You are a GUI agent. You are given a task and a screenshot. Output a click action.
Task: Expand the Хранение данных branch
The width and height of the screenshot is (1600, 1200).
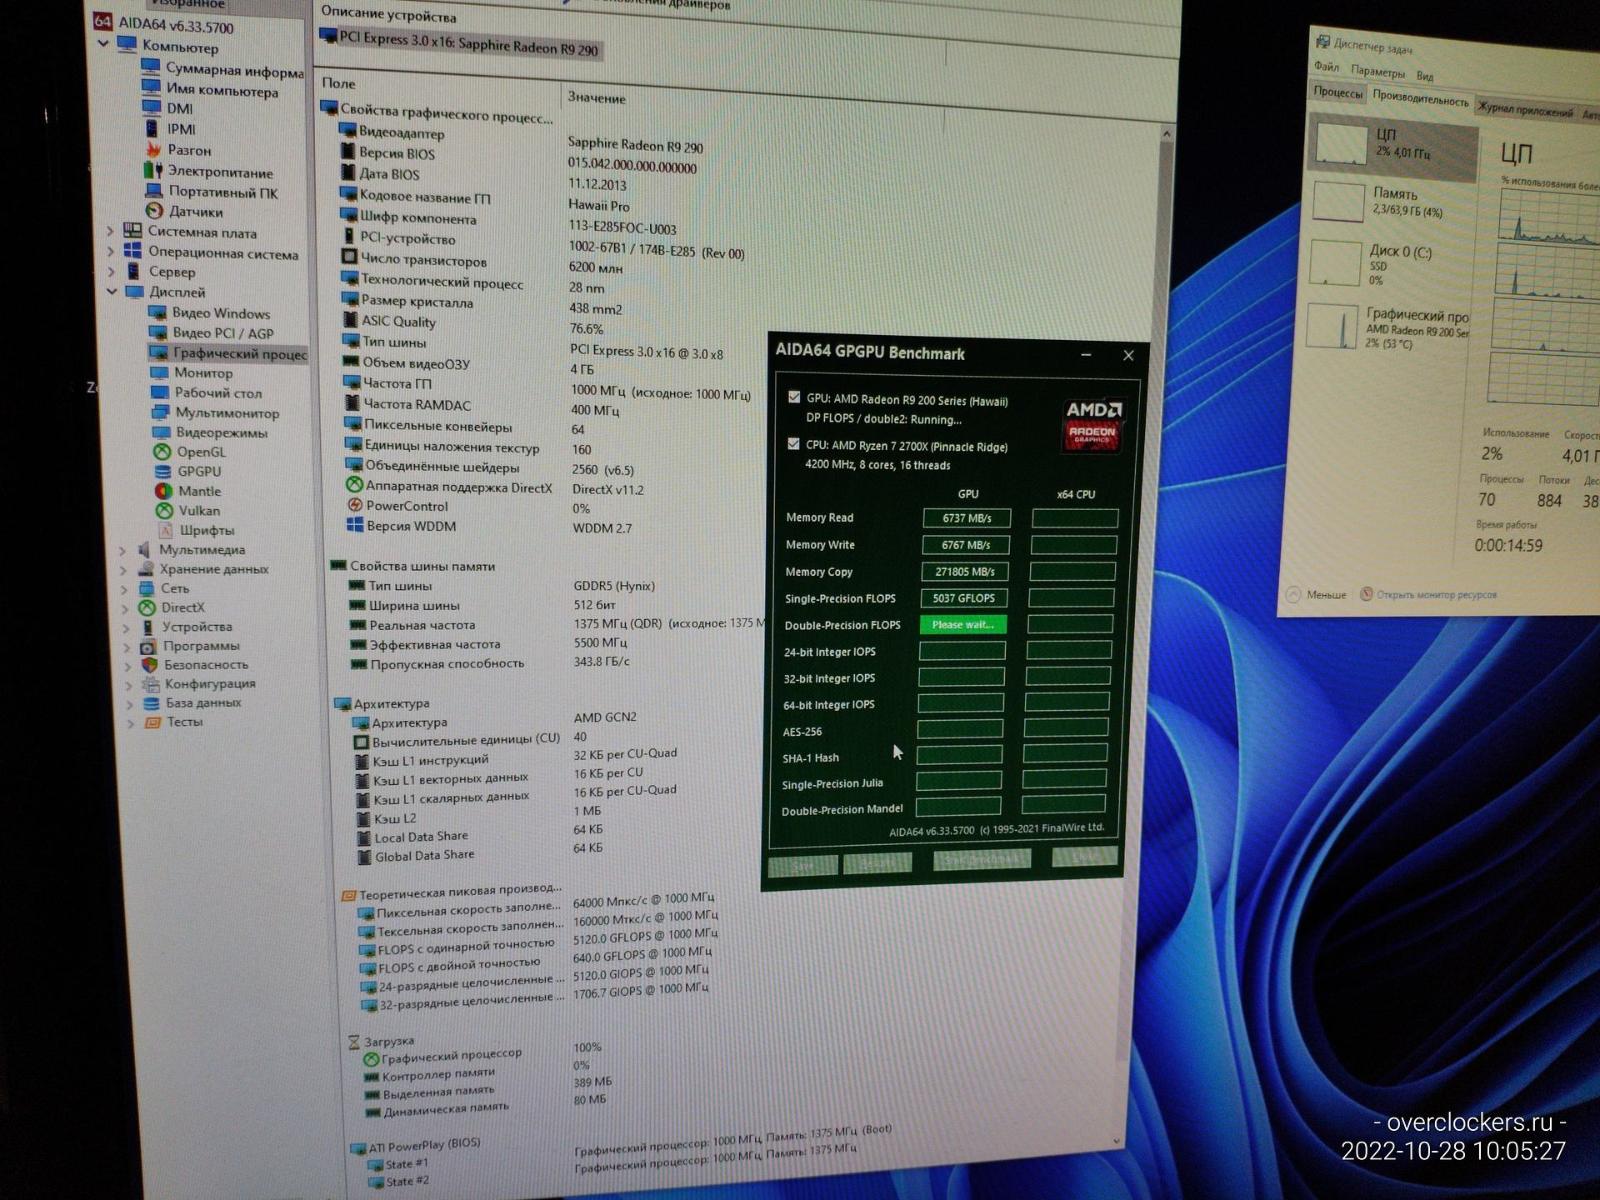pos(124,570)
